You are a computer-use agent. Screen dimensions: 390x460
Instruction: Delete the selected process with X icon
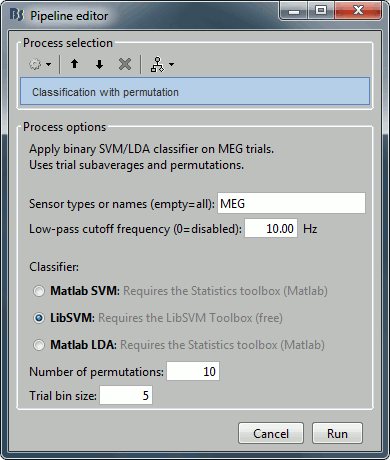125,64
